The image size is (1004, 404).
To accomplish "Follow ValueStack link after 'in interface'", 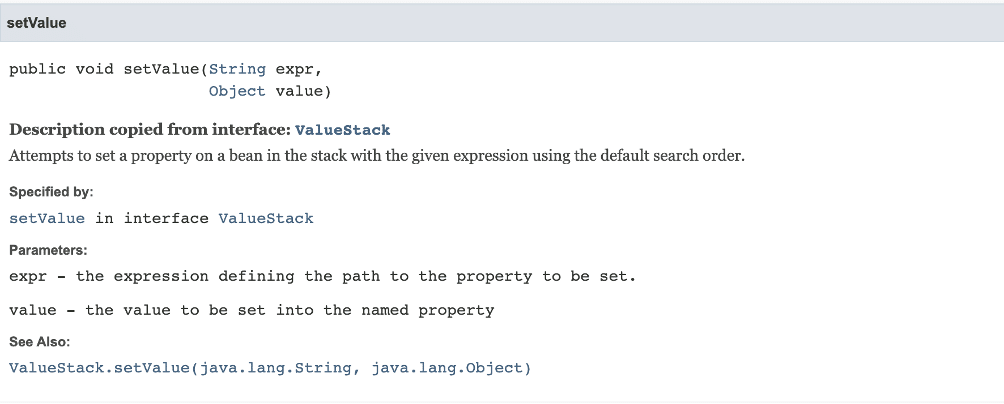I will click(266, 218).
